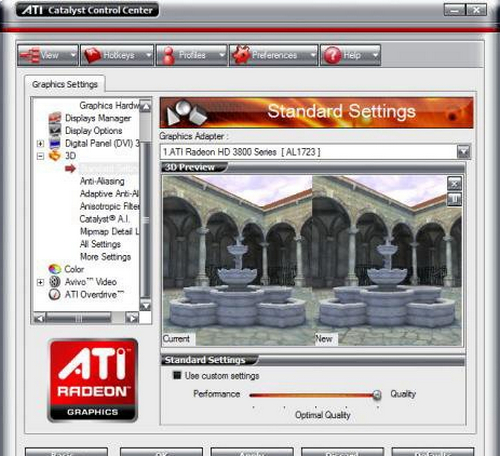The image size is (500, 456).
Task: Select the highlighted item beside the red arrow
Action: coord(109,168)
